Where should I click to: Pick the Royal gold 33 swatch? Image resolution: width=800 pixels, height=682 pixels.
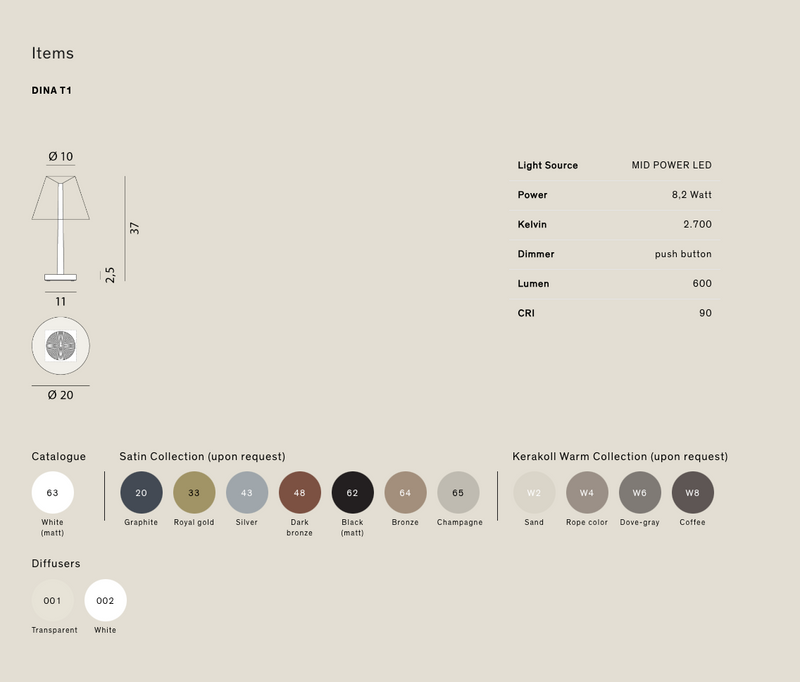pyautogui.click(x=194, y=493)
